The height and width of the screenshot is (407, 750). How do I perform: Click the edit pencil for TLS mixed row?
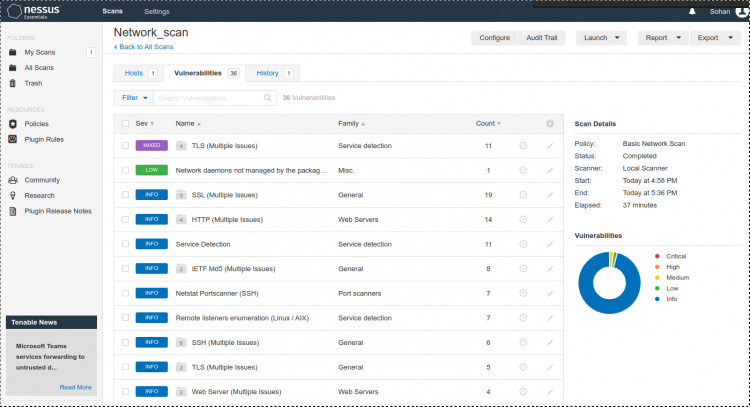pyautogui.click(x=549, y=146)
